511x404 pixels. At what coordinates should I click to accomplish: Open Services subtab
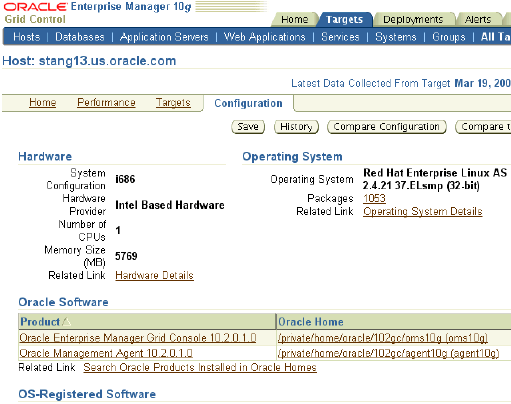tap(340, 37)
